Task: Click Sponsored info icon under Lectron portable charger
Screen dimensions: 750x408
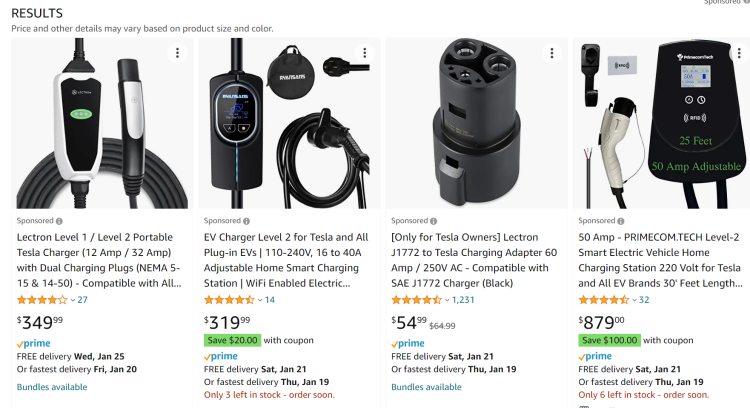Action: coord(59,221)
